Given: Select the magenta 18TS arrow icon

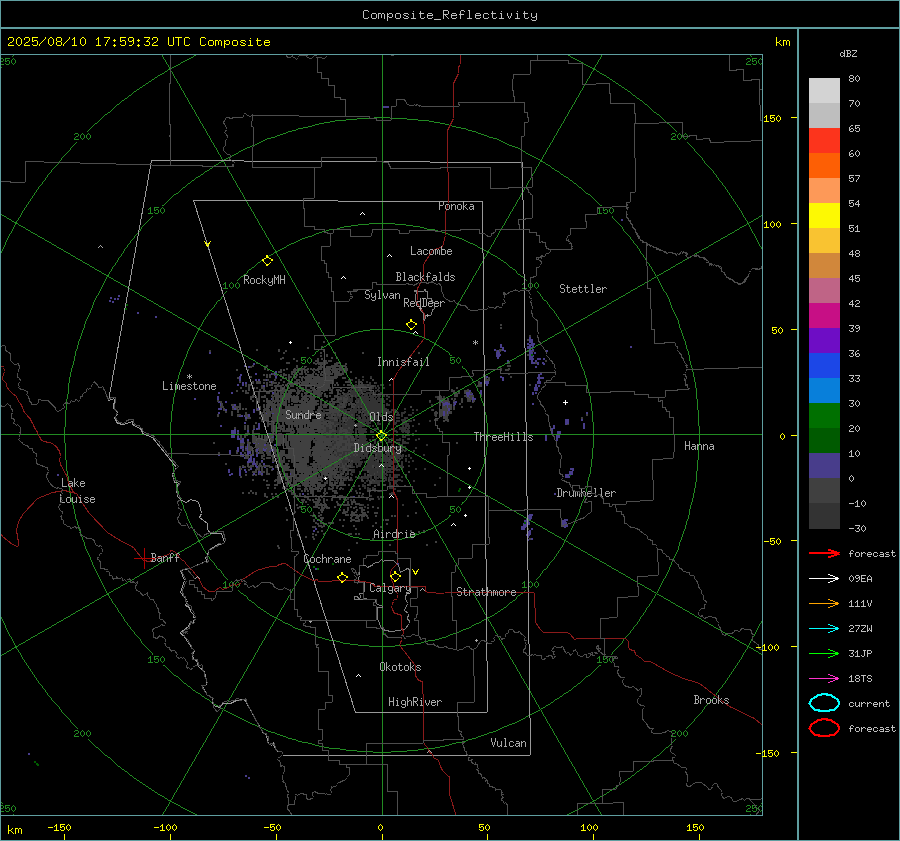Looking at the screenshot, I should [824, 679].
